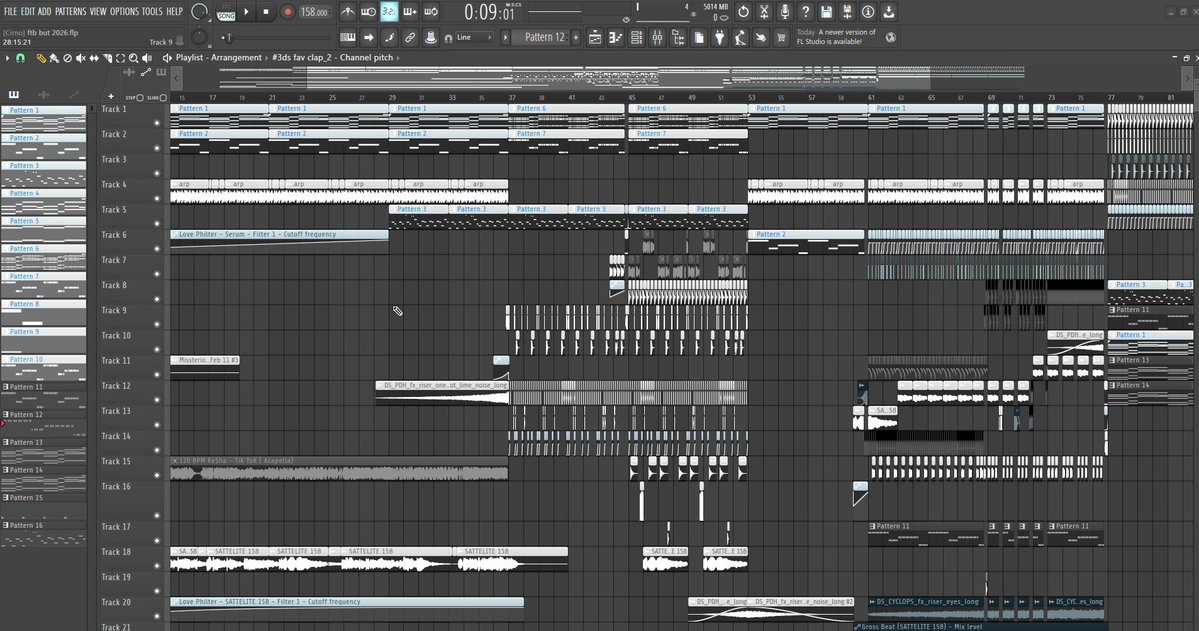The width and height of the screenshot is (1199, 631).
Task: Click the microphone one-click recording icon
Action: 785,11
